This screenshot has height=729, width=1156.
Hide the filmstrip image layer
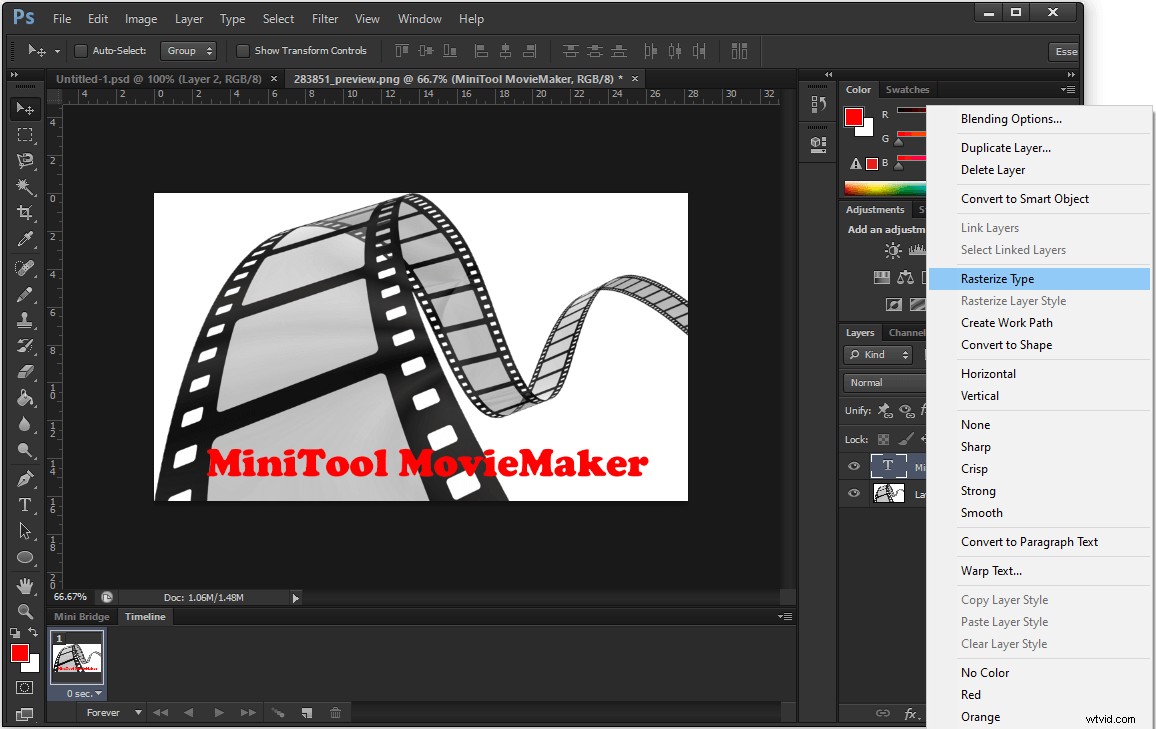click(854, 492)
